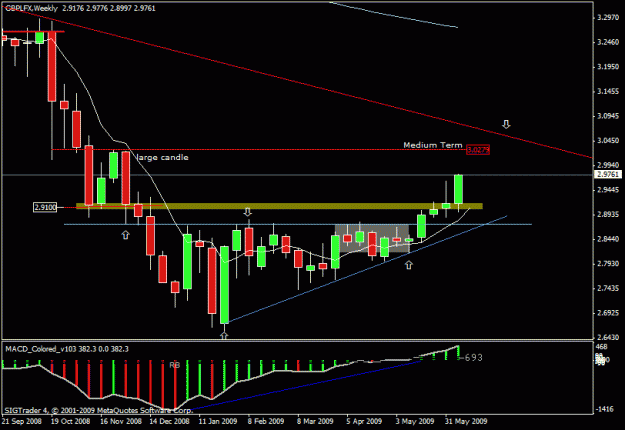The image size is (625, 430).
Task: Click the 16 Nov 2008 date label
Action: [x=121, y=421]
